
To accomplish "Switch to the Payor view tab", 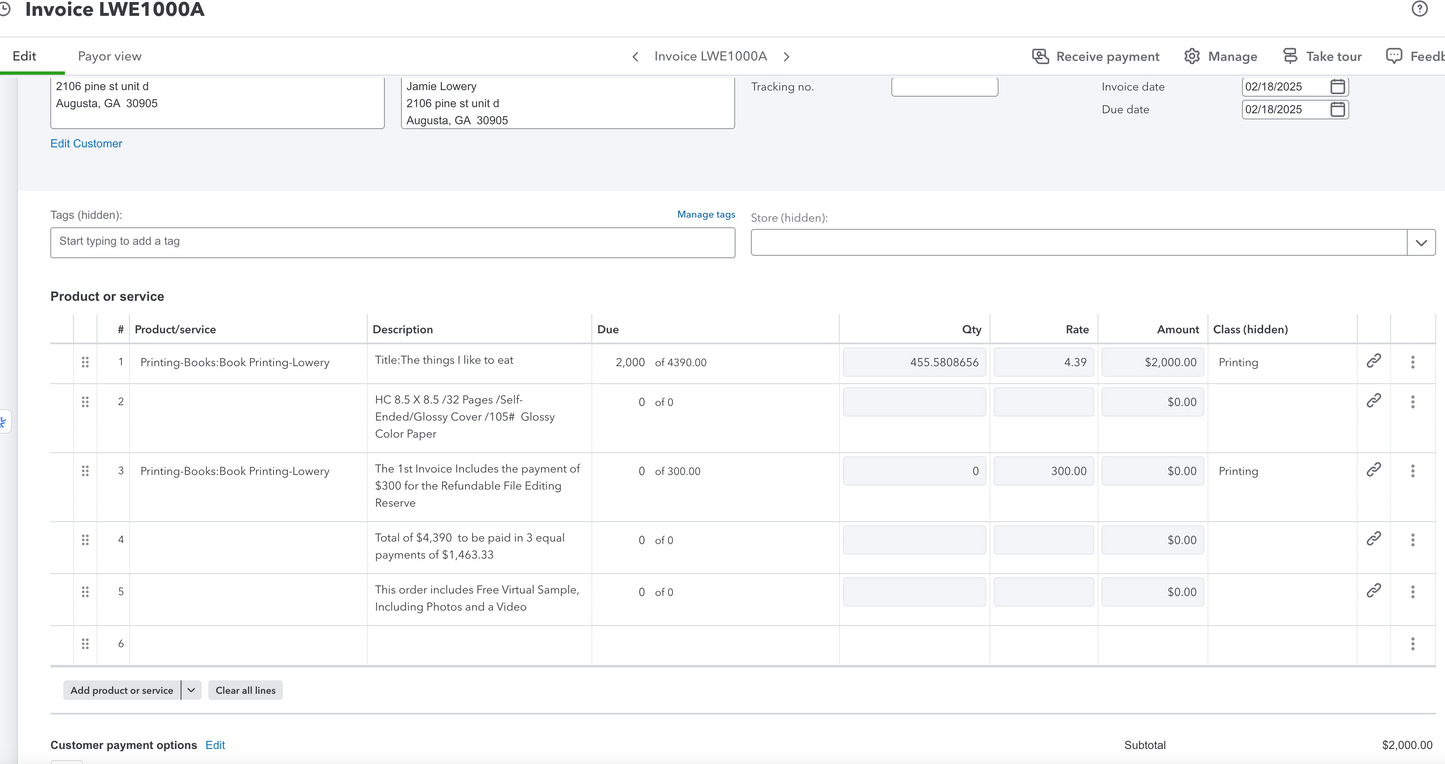I will (x=110, y=56).
